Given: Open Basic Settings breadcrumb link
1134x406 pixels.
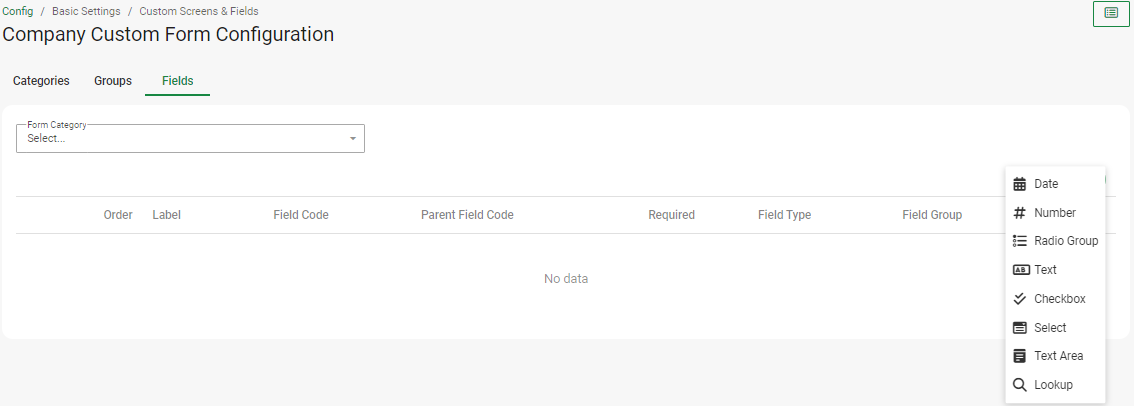Looking at the screenshot, I should [86, 11].
